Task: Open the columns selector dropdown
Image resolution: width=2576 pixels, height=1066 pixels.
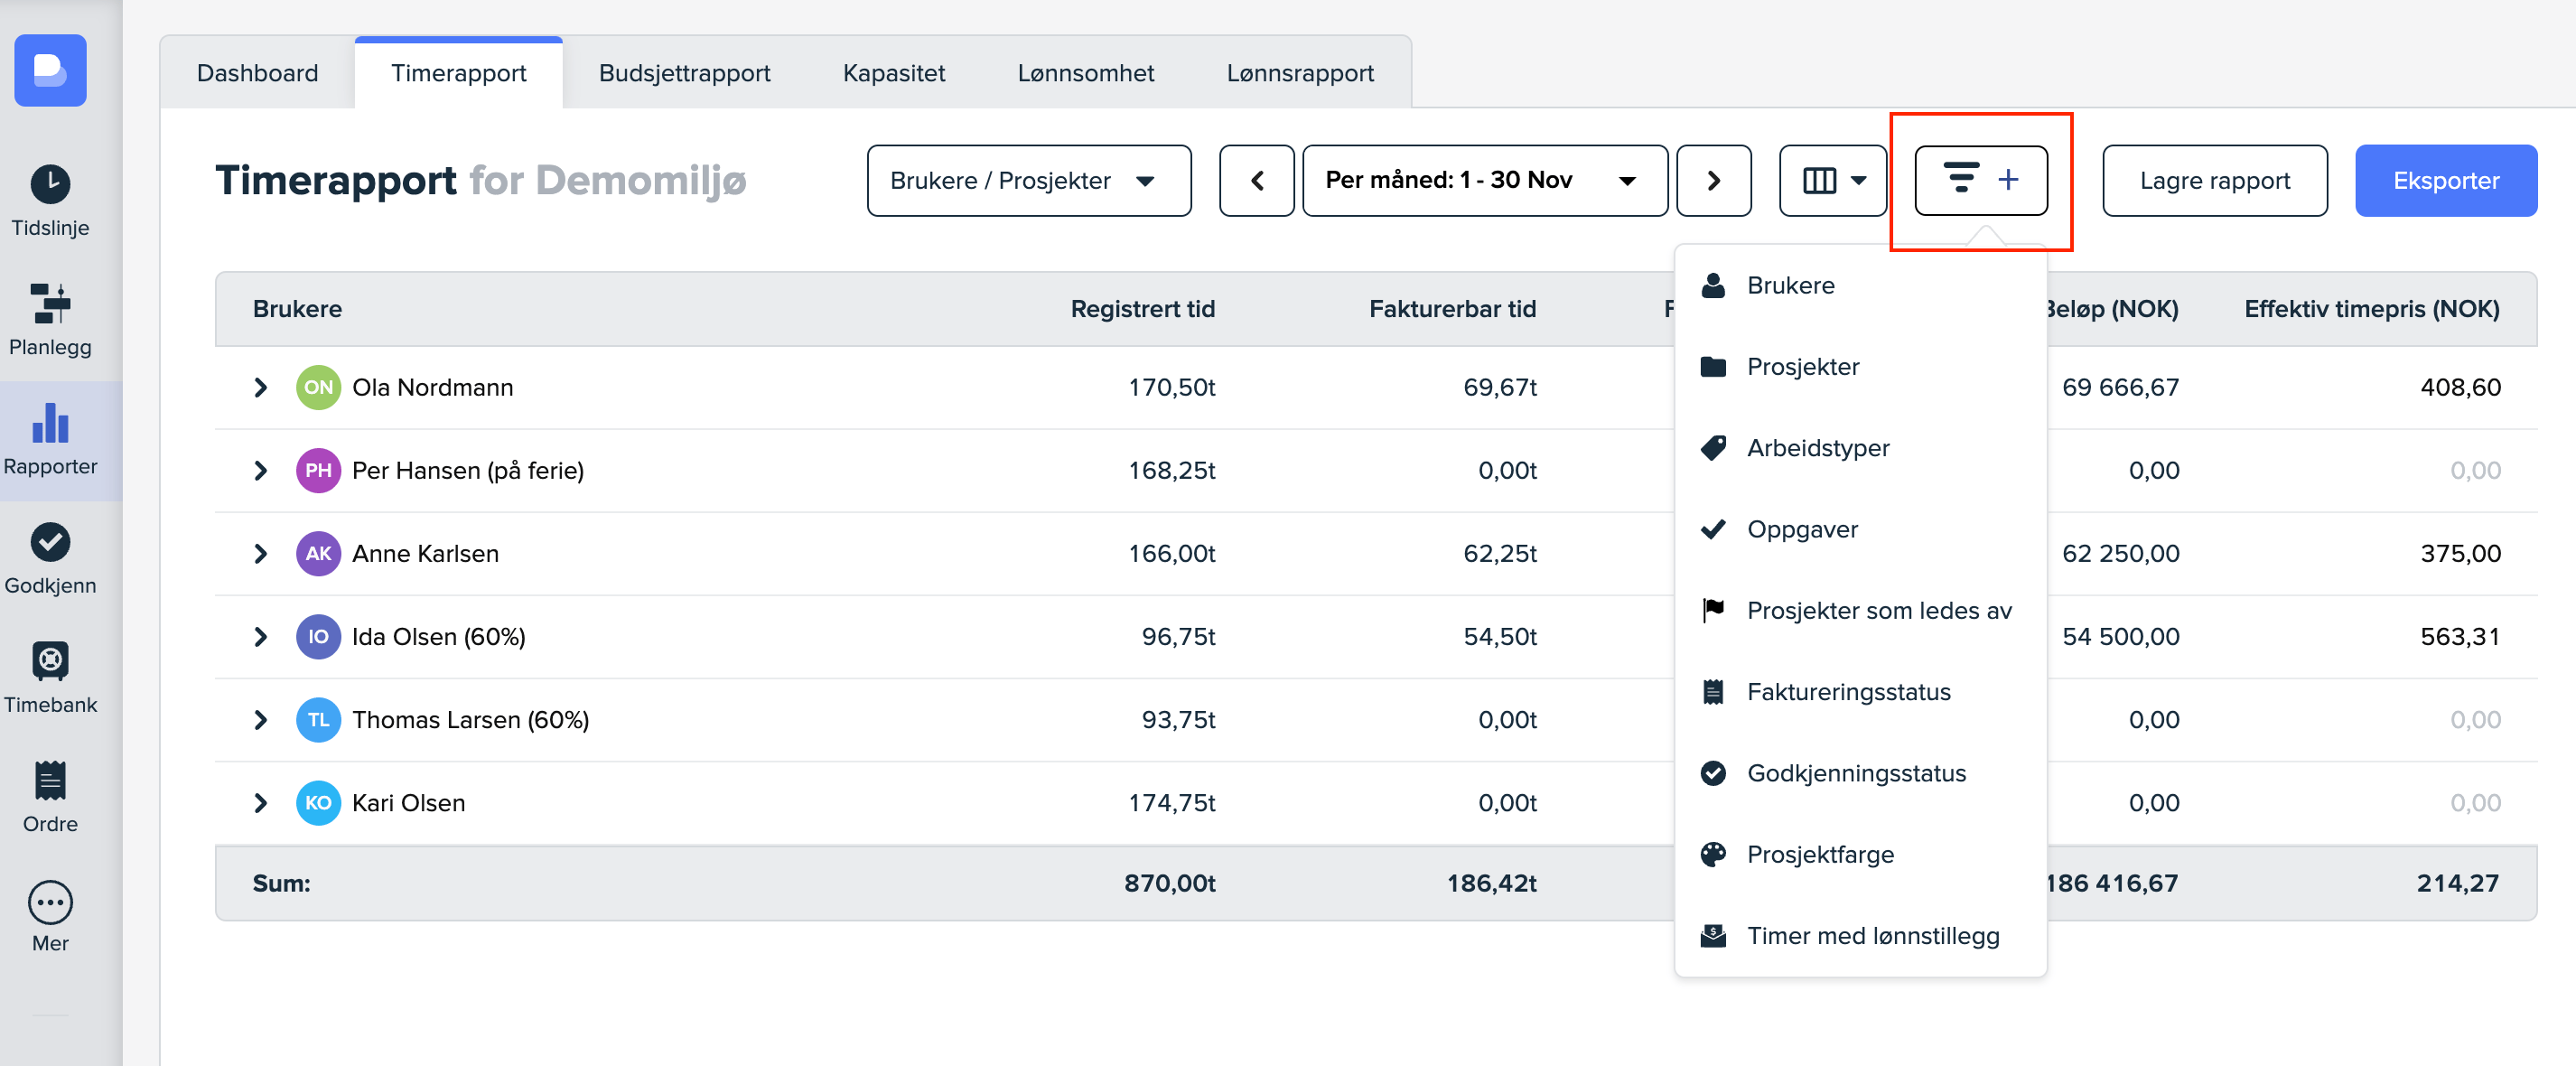Action: [1832, 180]
